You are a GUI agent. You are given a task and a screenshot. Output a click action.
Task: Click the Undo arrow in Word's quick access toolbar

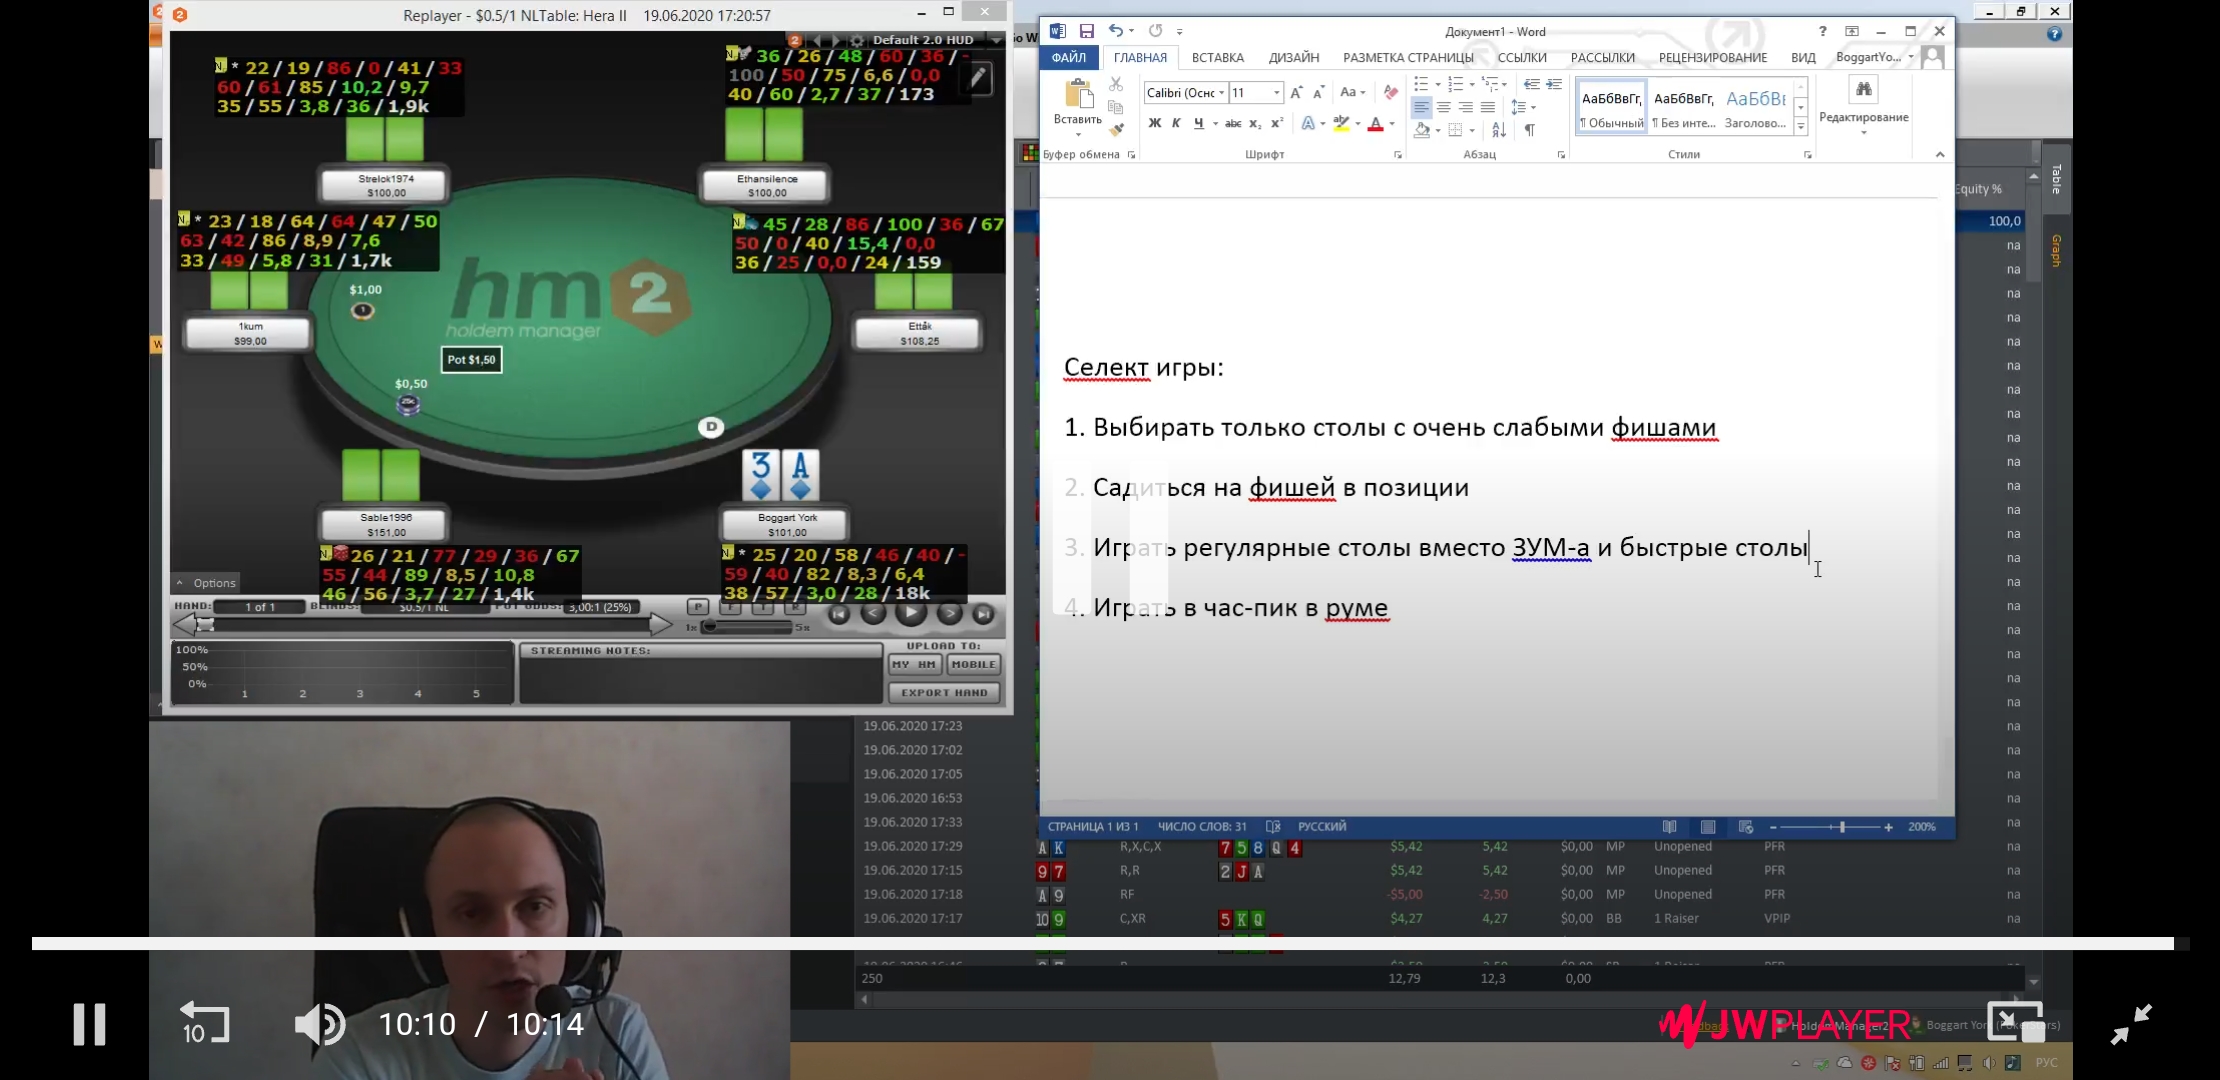[x=1115, y=31]
